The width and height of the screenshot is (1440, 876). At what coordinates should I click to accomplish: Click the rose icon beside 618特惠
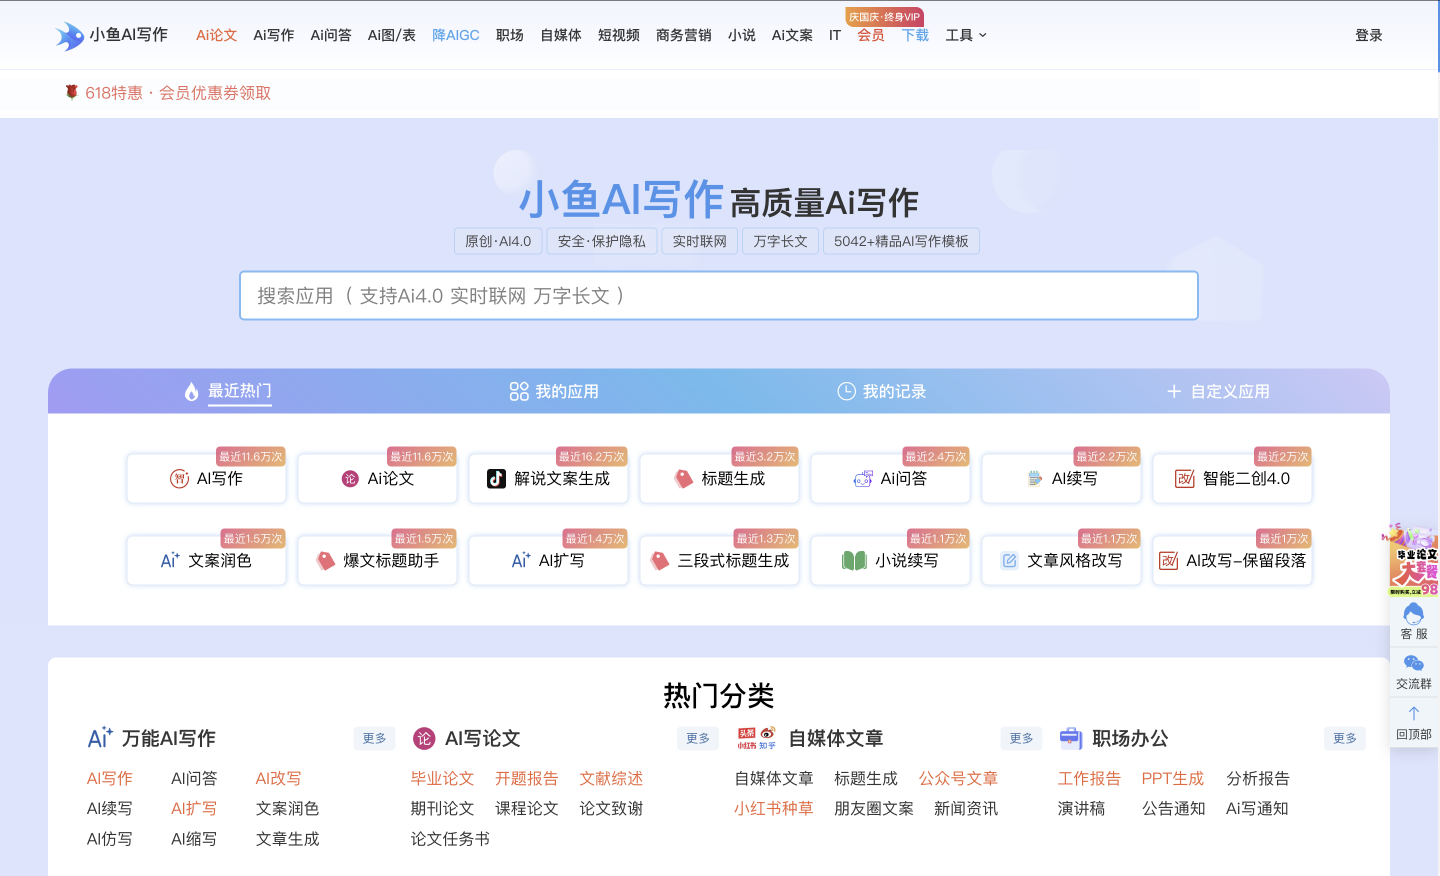point(72,92)
